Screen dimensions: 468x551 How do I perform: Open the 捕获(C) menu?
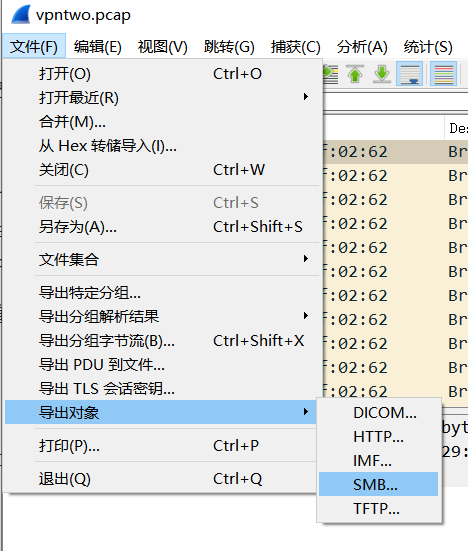pyautogui.click(x=295, y=46)
